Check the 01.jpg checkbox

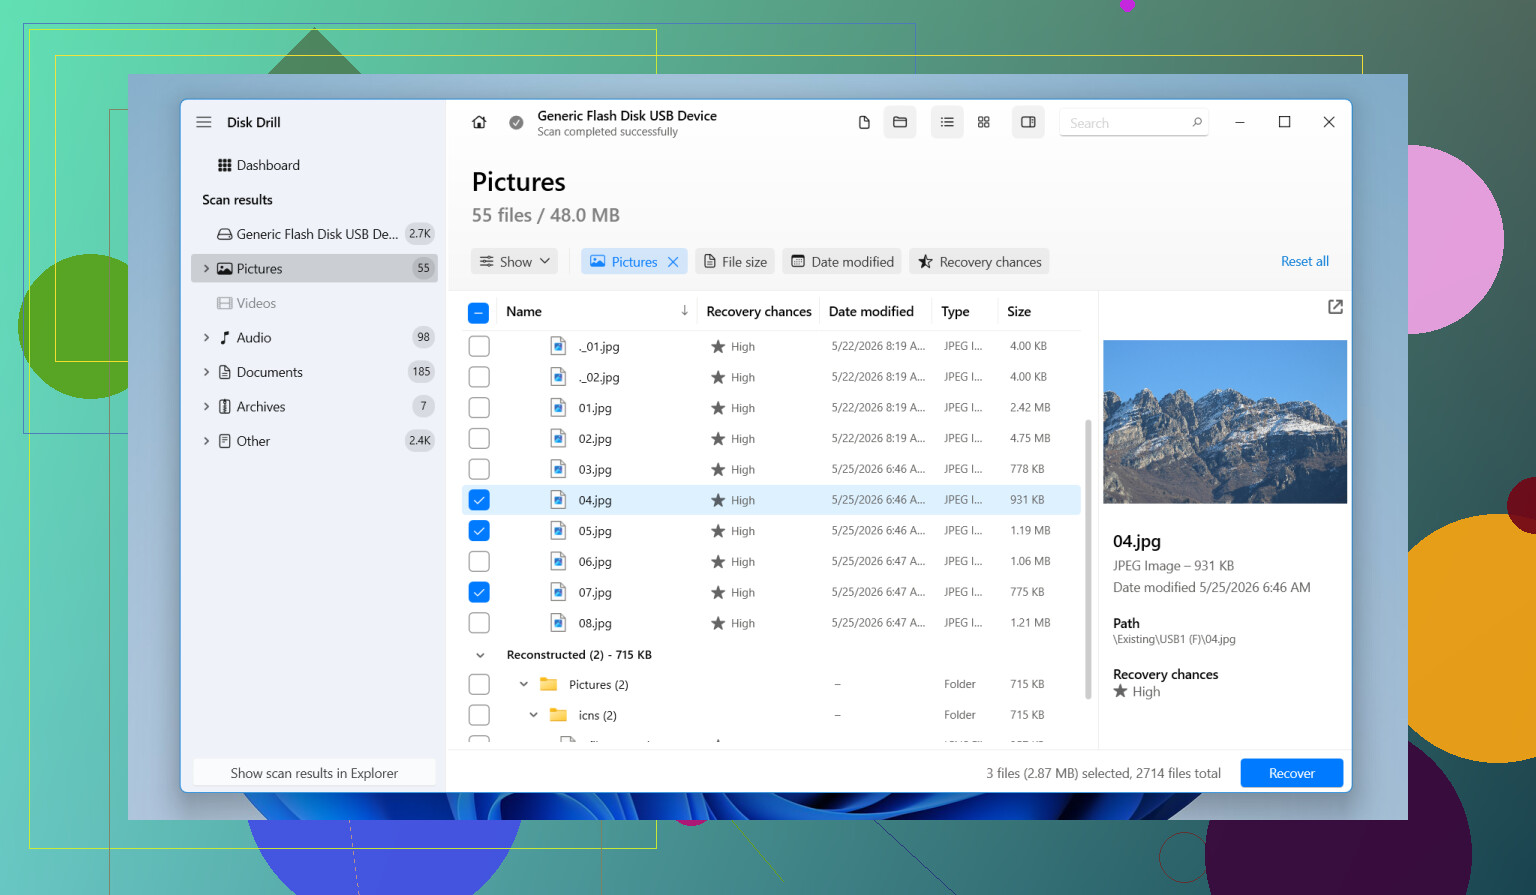pos(479,408)
